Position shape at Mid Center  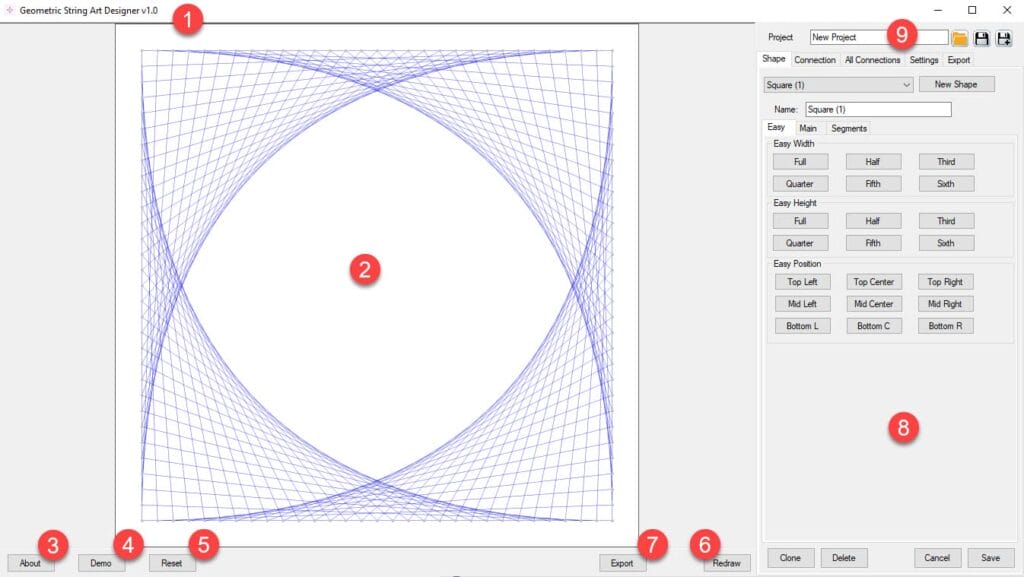(x=873, y=304)
